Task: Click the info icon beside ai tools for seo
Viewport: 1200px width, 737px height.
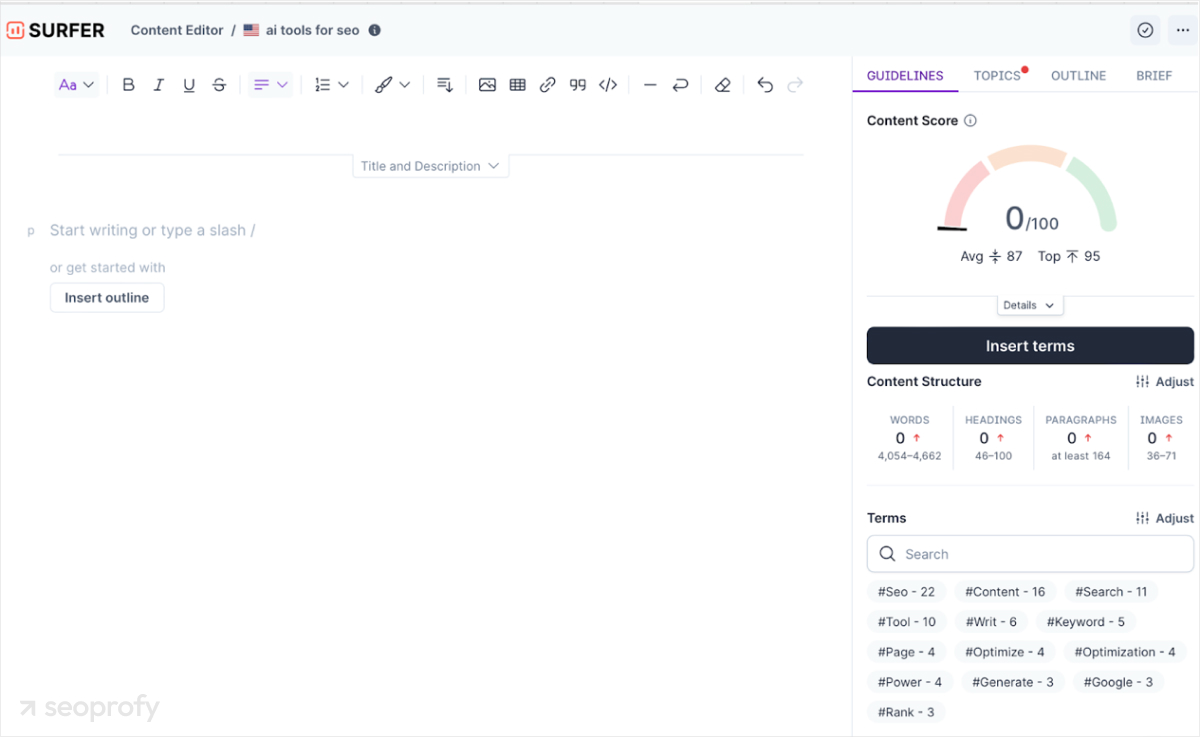Action: [x=375, y=30]
